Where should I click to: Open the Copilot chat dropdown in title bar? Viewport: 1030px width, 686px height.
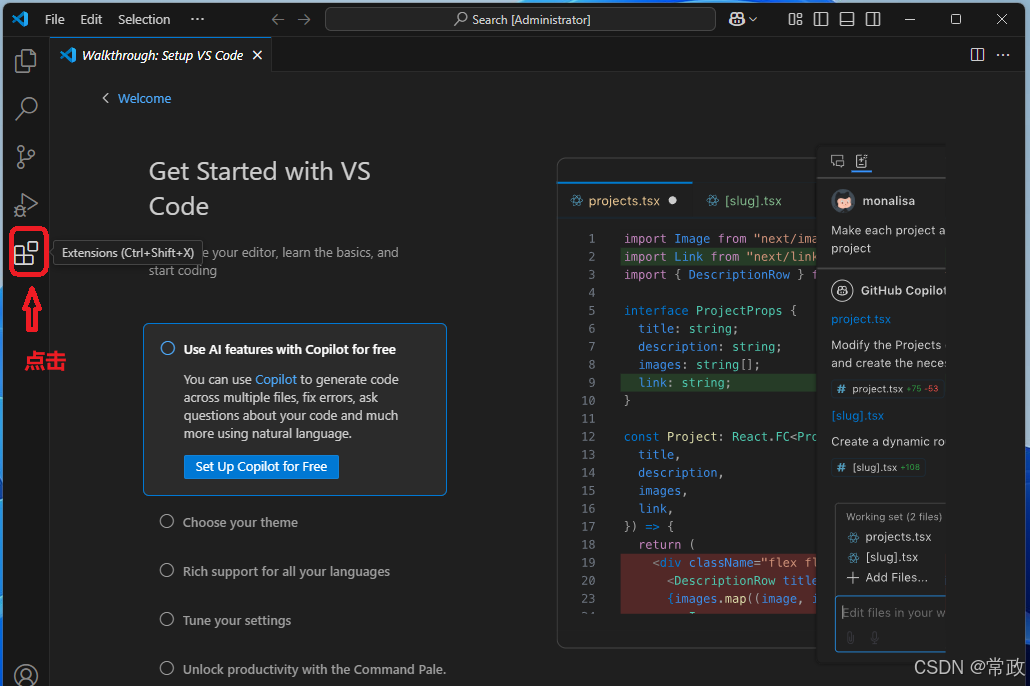(743, 20)
